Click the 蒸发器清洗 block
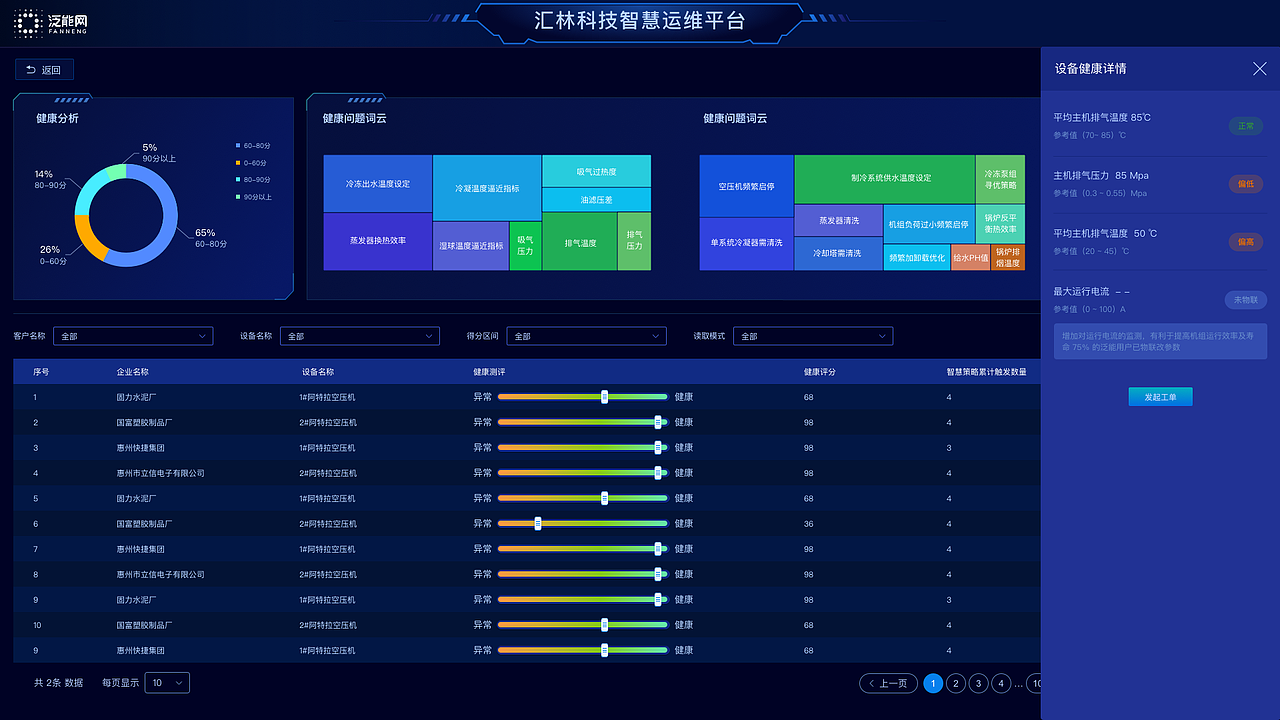Image resolution: width=1280 pixels, height=720 pixels. [839, 220]
